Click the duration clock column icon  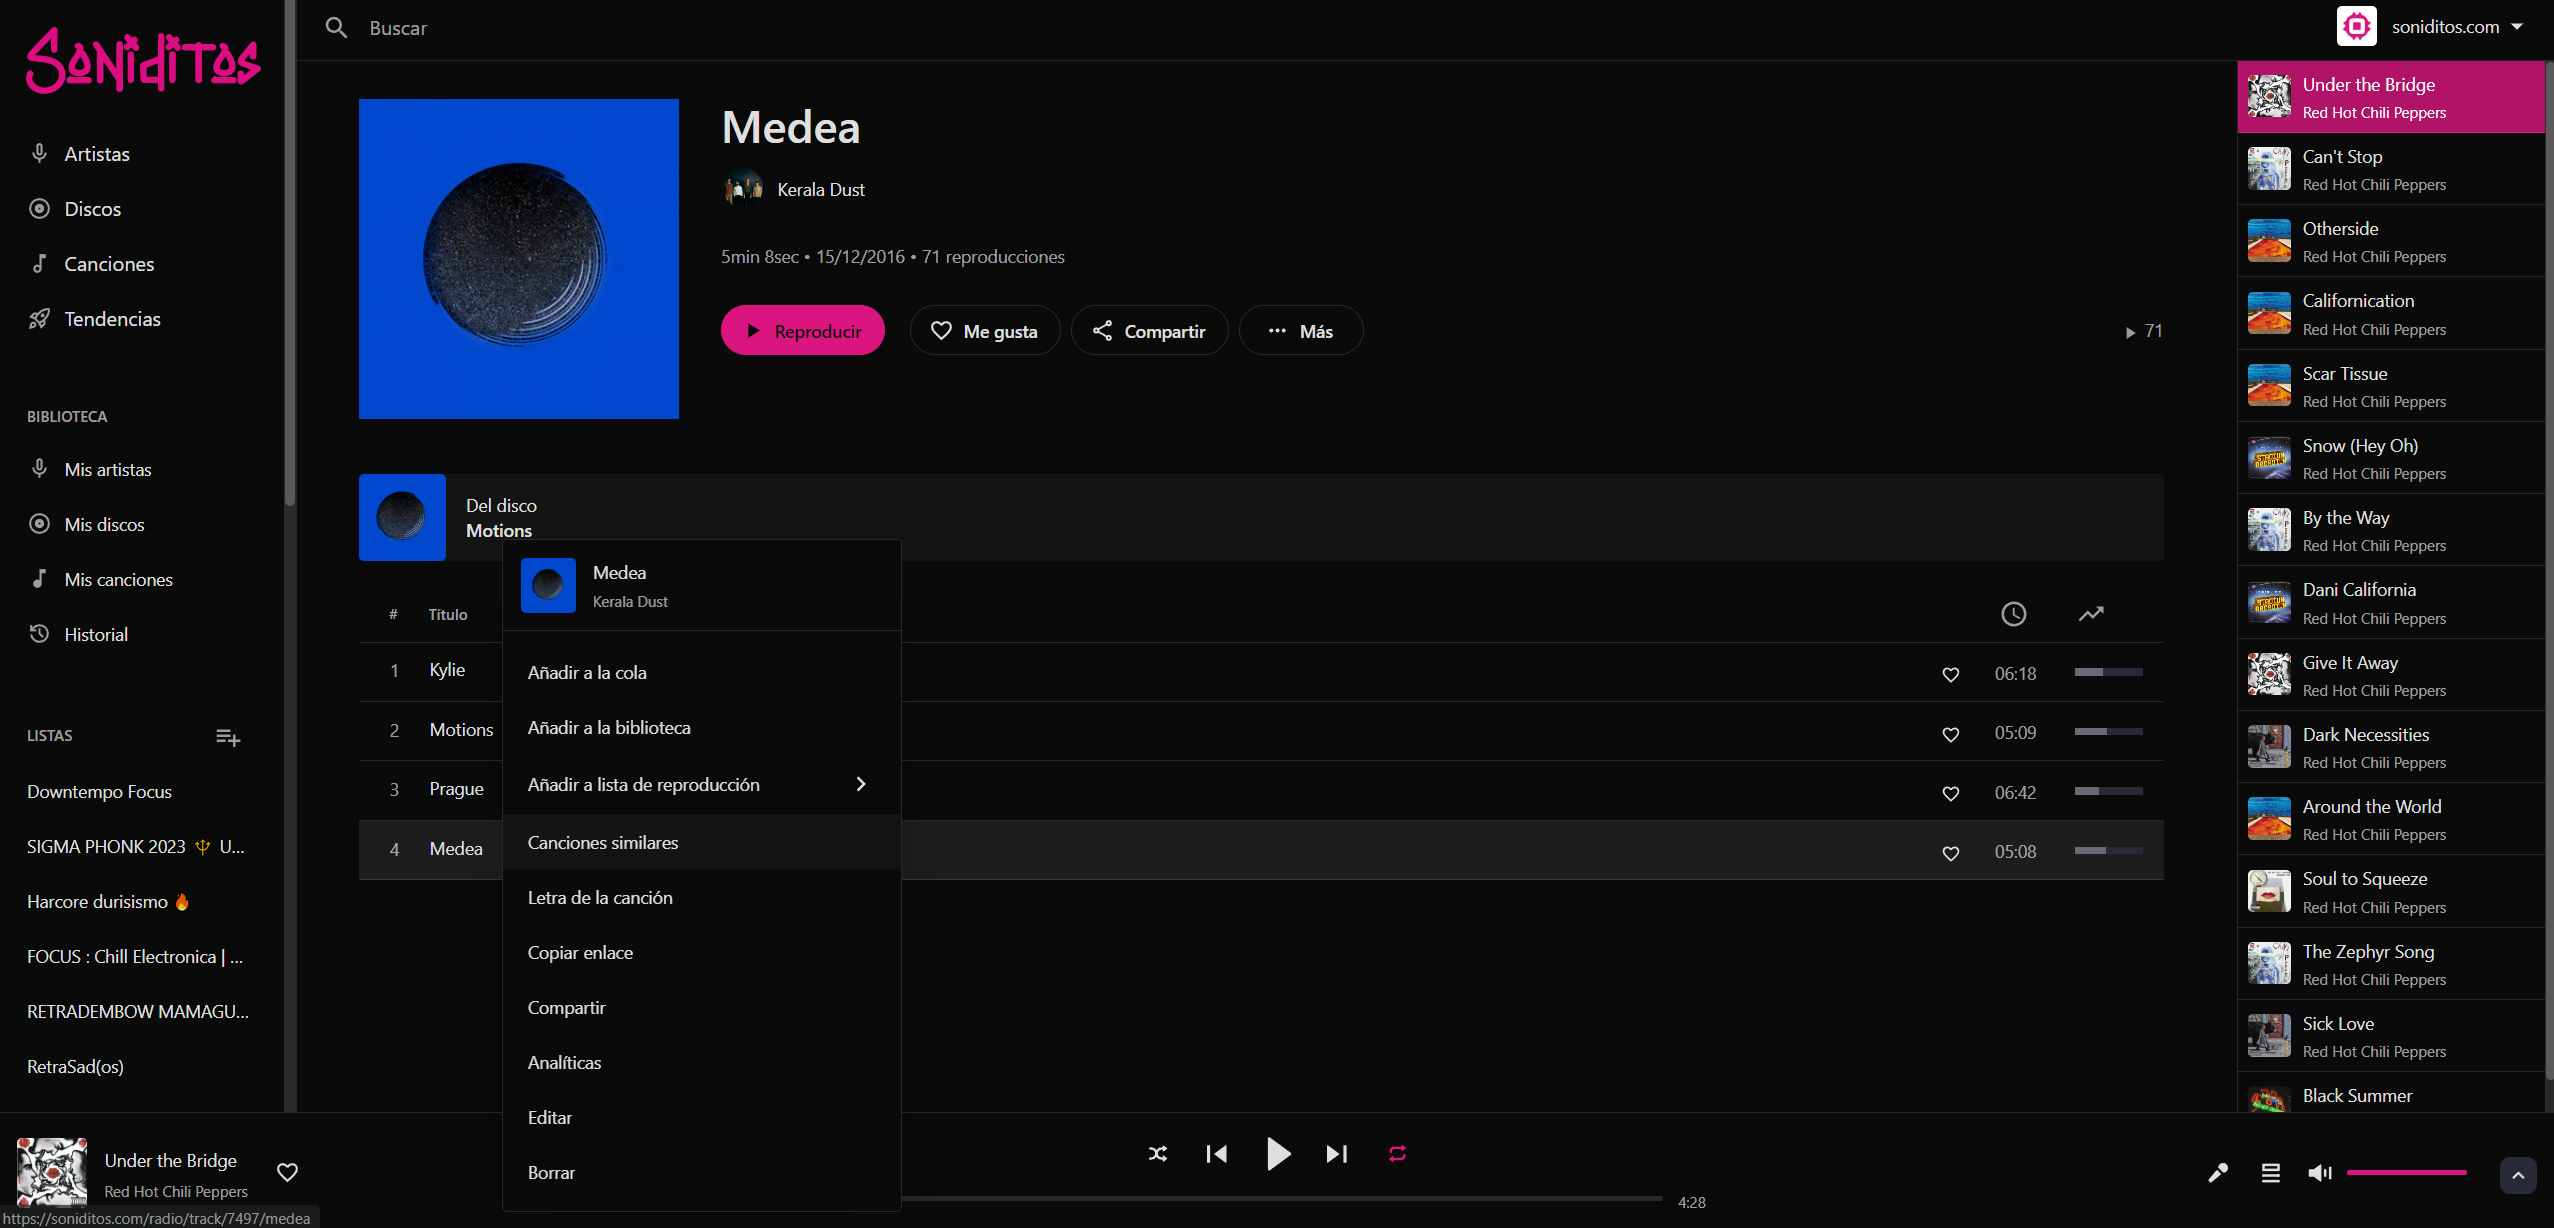tap(2014, 614)
